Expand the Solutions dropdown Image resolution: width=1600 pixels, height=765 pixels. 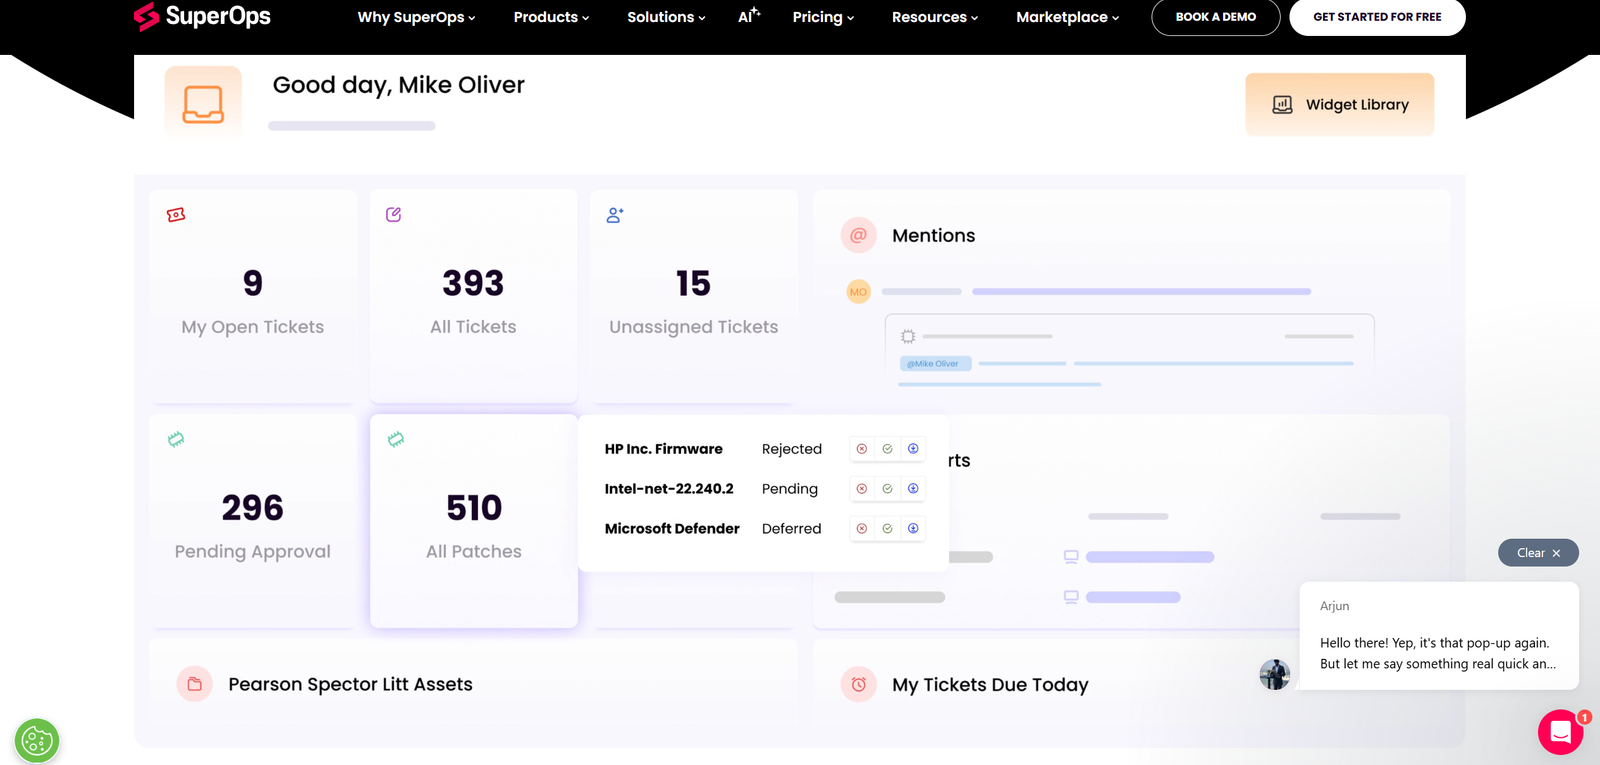pyautogui.click(x=666, y=17)
